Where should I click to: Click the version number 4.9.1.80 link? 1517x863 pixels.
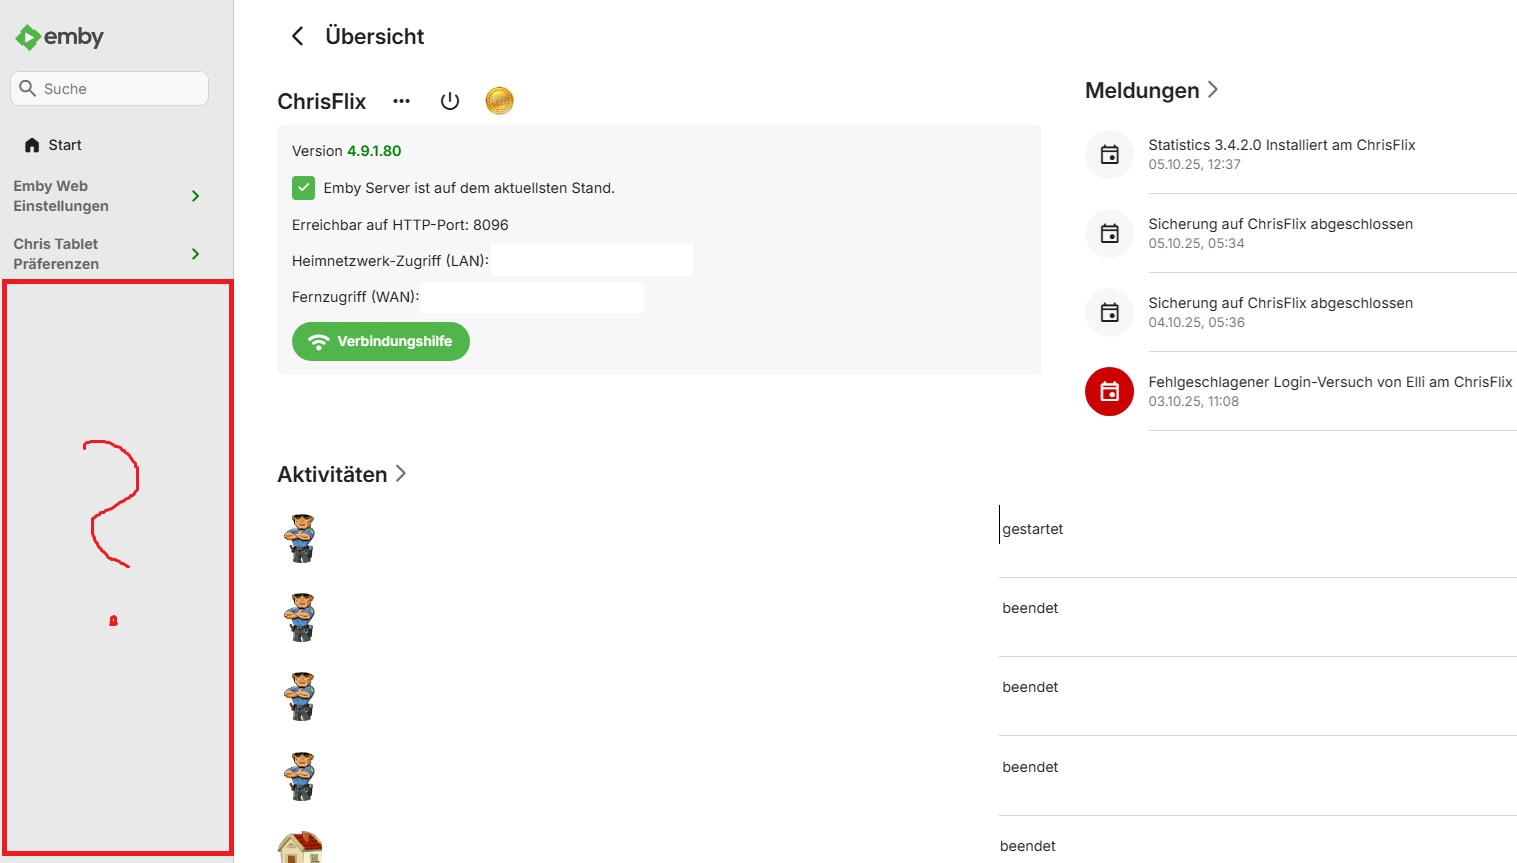click(374, 151)
